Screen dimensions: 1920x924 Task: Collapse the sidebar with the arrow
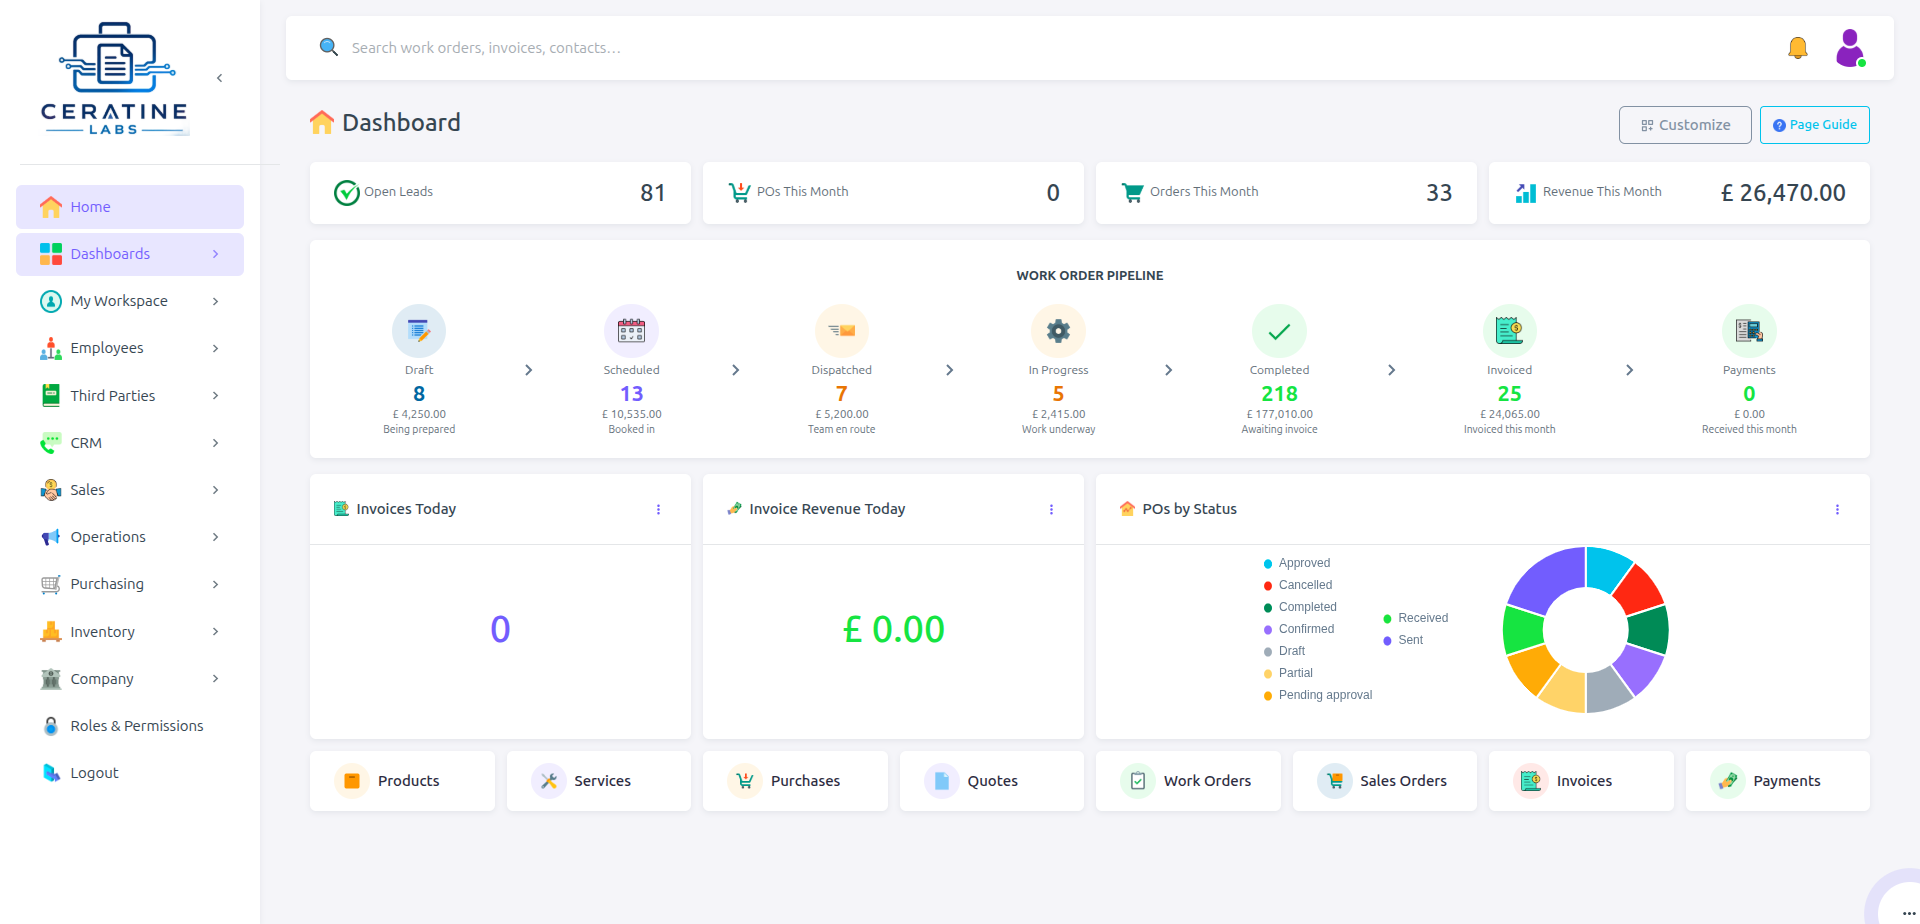tap(219, 78)
